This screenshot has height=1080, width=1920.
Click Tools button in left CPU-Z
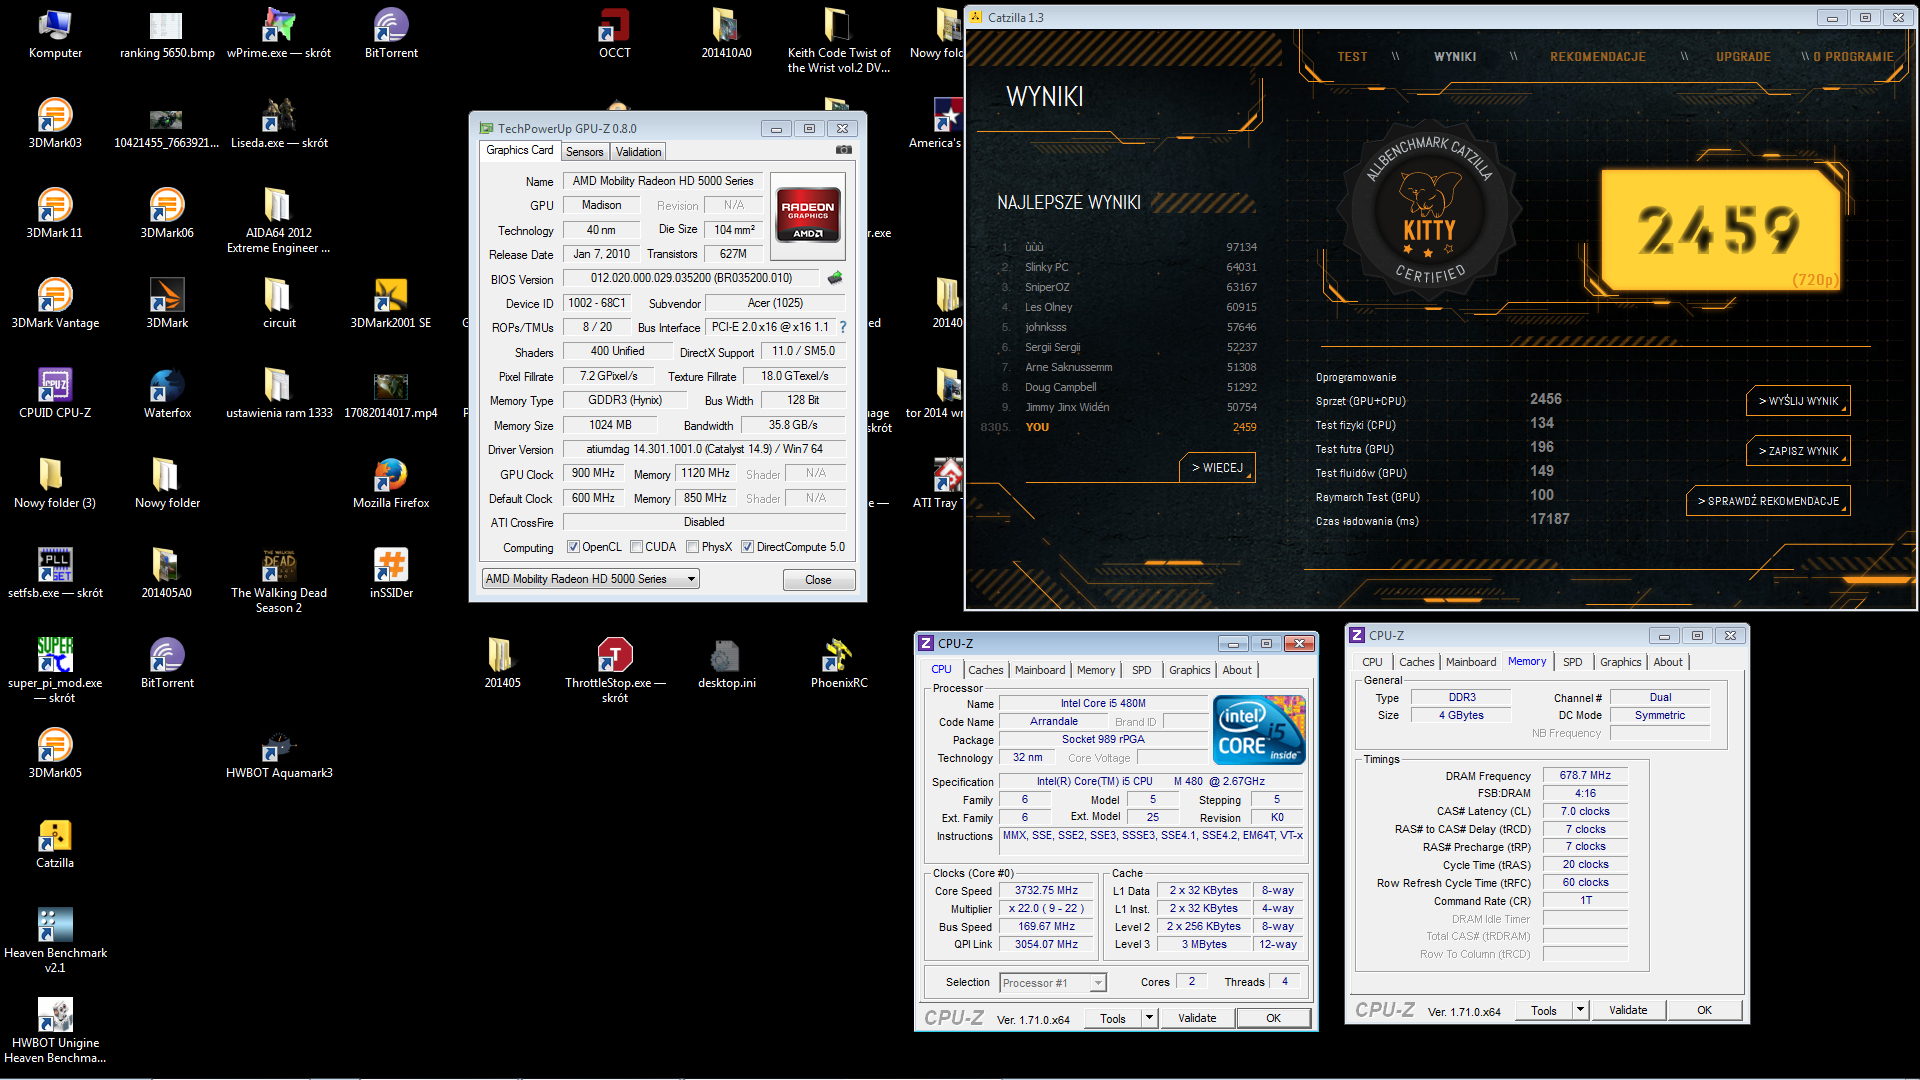[1113, 1018]
